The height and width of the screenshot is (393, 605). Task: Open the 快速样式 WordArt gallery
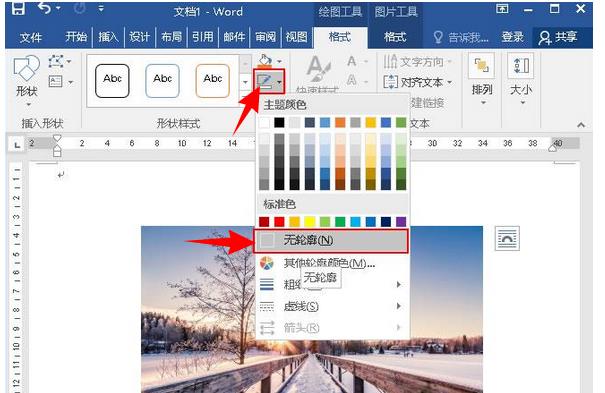(x=318, y=73)
